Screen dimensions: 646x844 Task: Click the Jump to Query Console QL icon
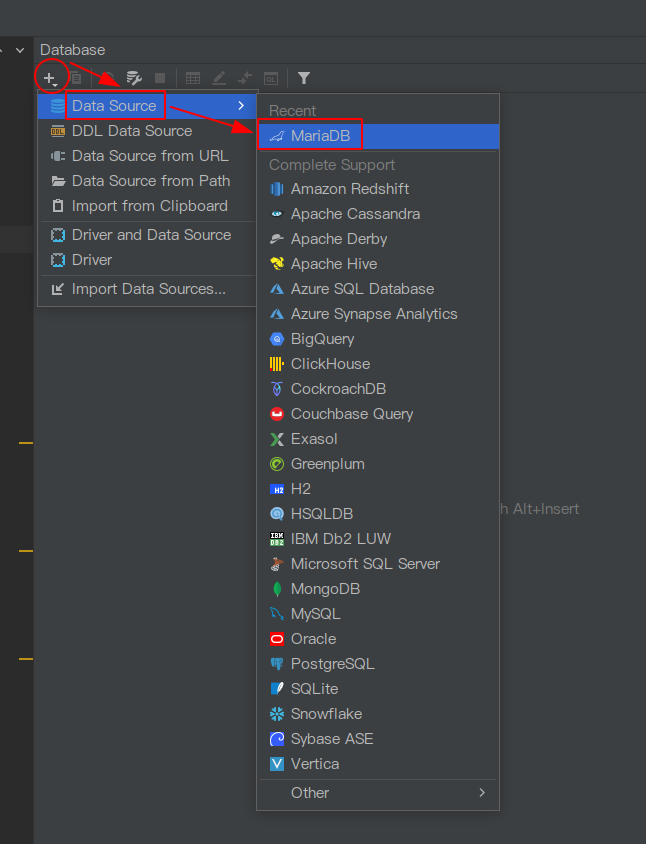coord(271,79)
